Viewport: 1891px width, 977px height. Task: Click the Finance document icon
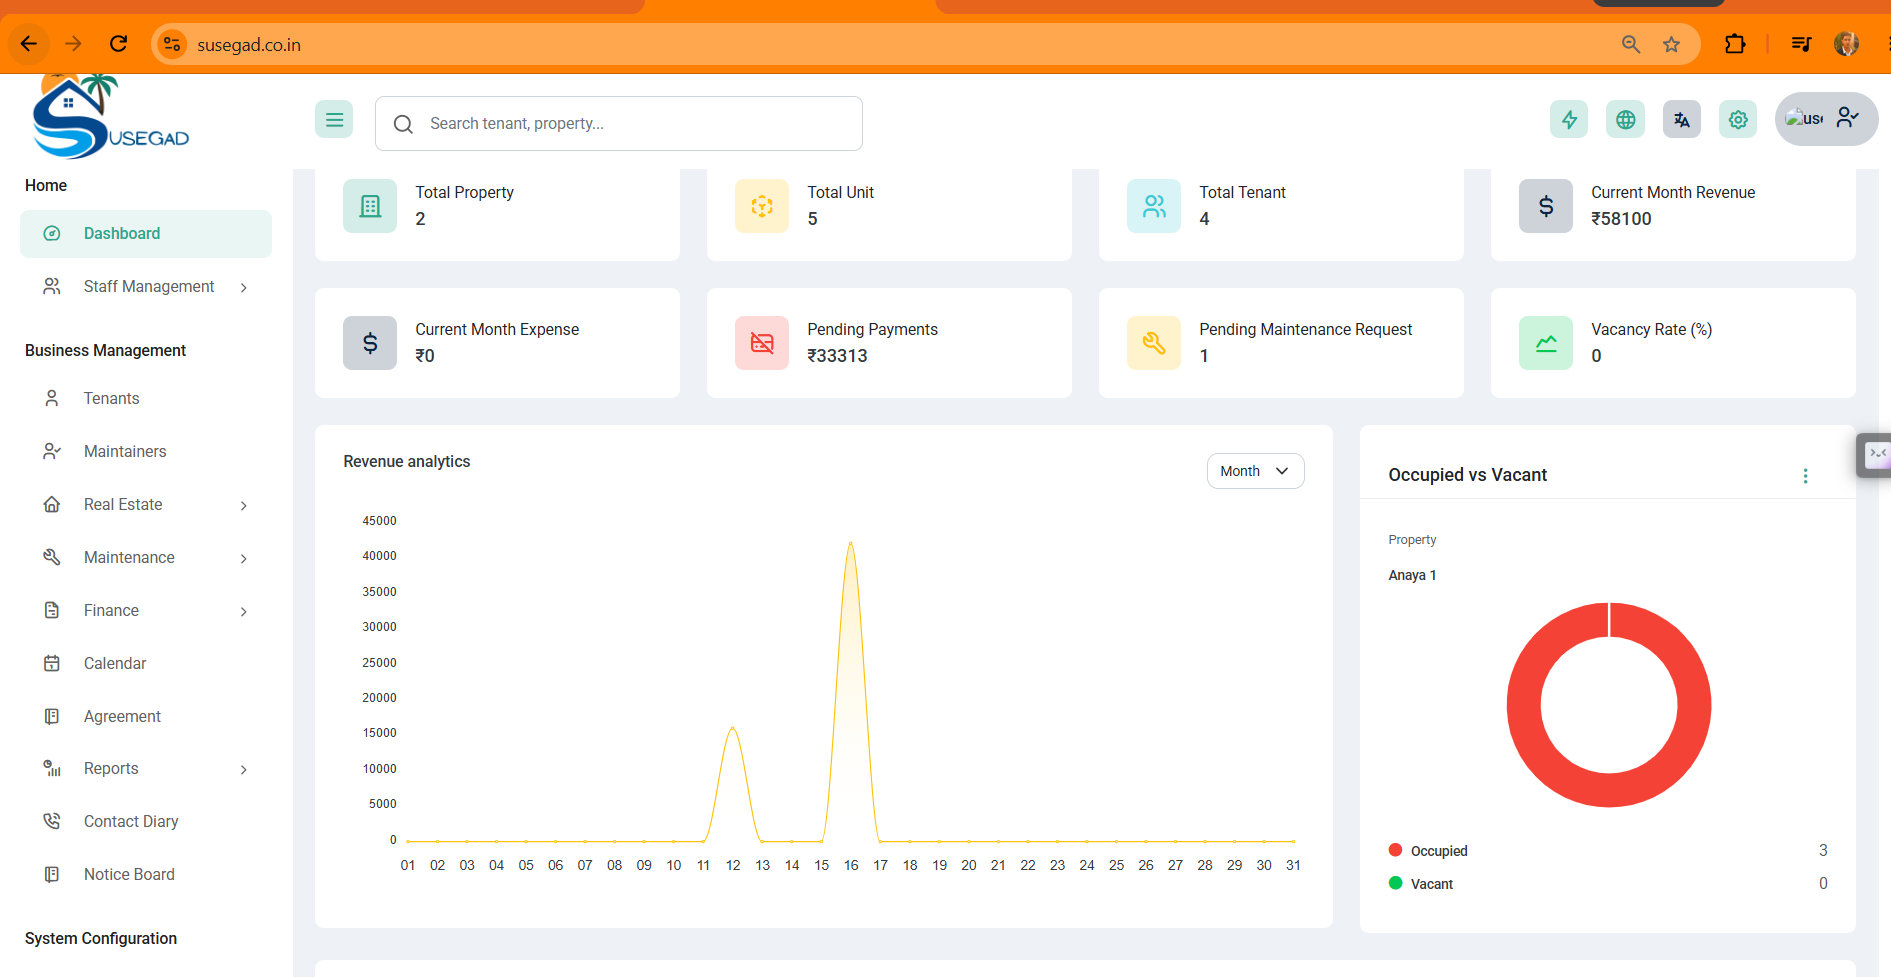click(52, 610)
